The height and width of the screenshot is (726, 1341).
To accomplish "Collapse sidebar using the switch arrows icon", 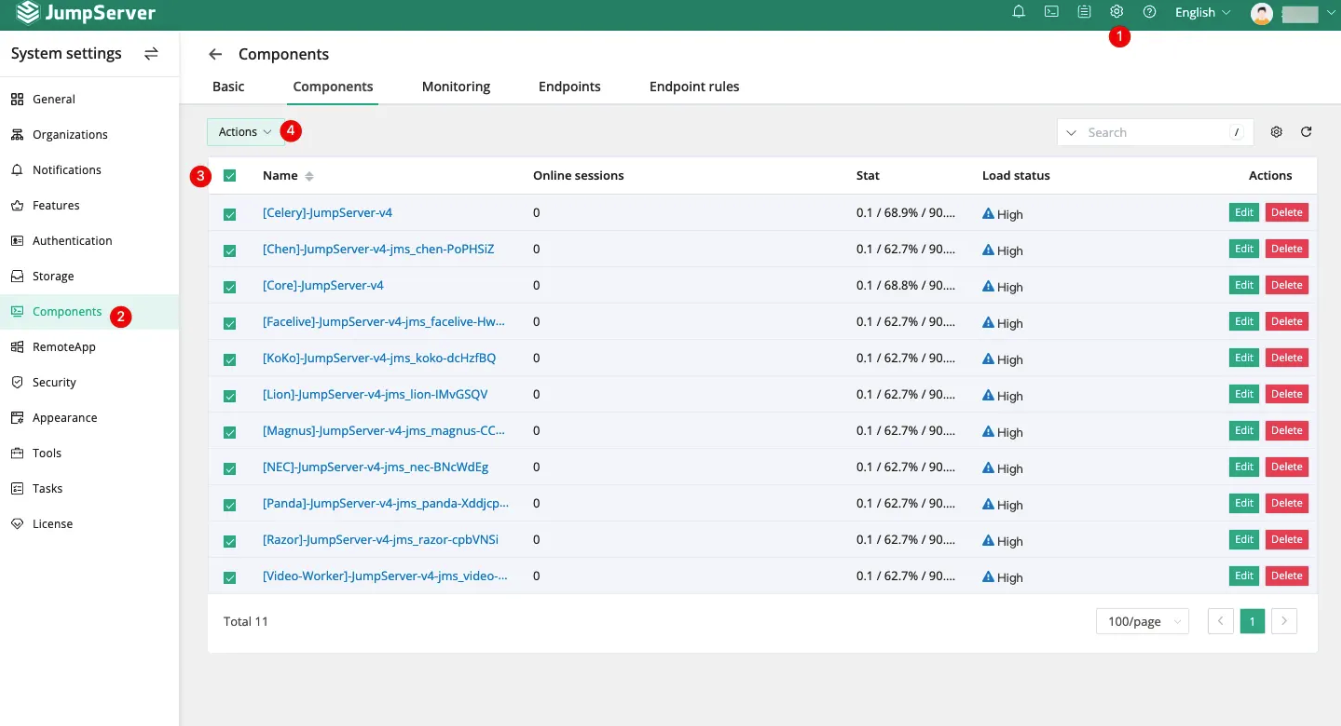I will 151,54.
